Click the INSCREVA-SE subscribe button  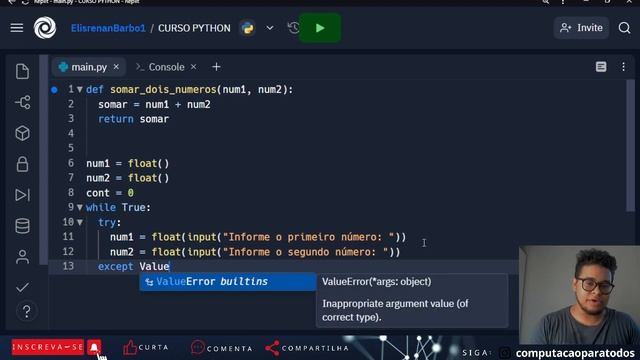tap(48, 347)
